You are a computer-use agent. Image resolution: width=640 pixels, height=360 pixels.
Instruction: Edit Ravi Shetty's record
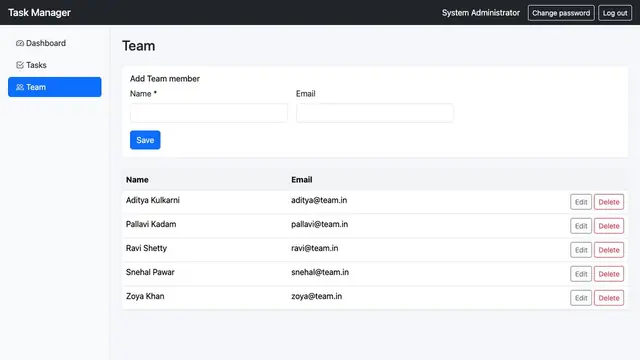coord(581,250)
